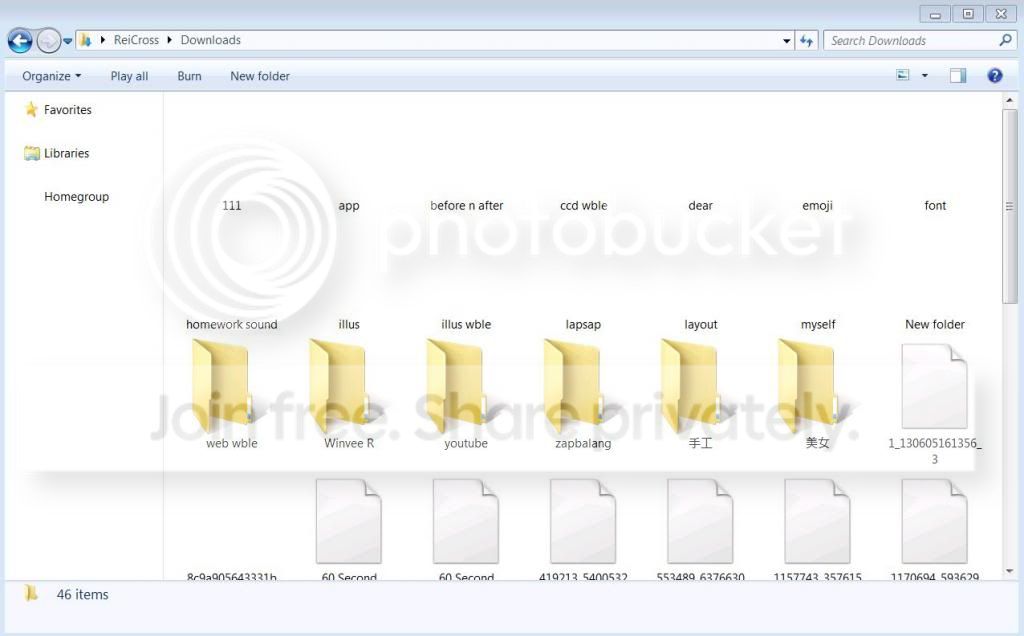The height and width of the screenshot is (636, 1024).
Task: Click the Search Downloads field
Action: coord(913,40)
